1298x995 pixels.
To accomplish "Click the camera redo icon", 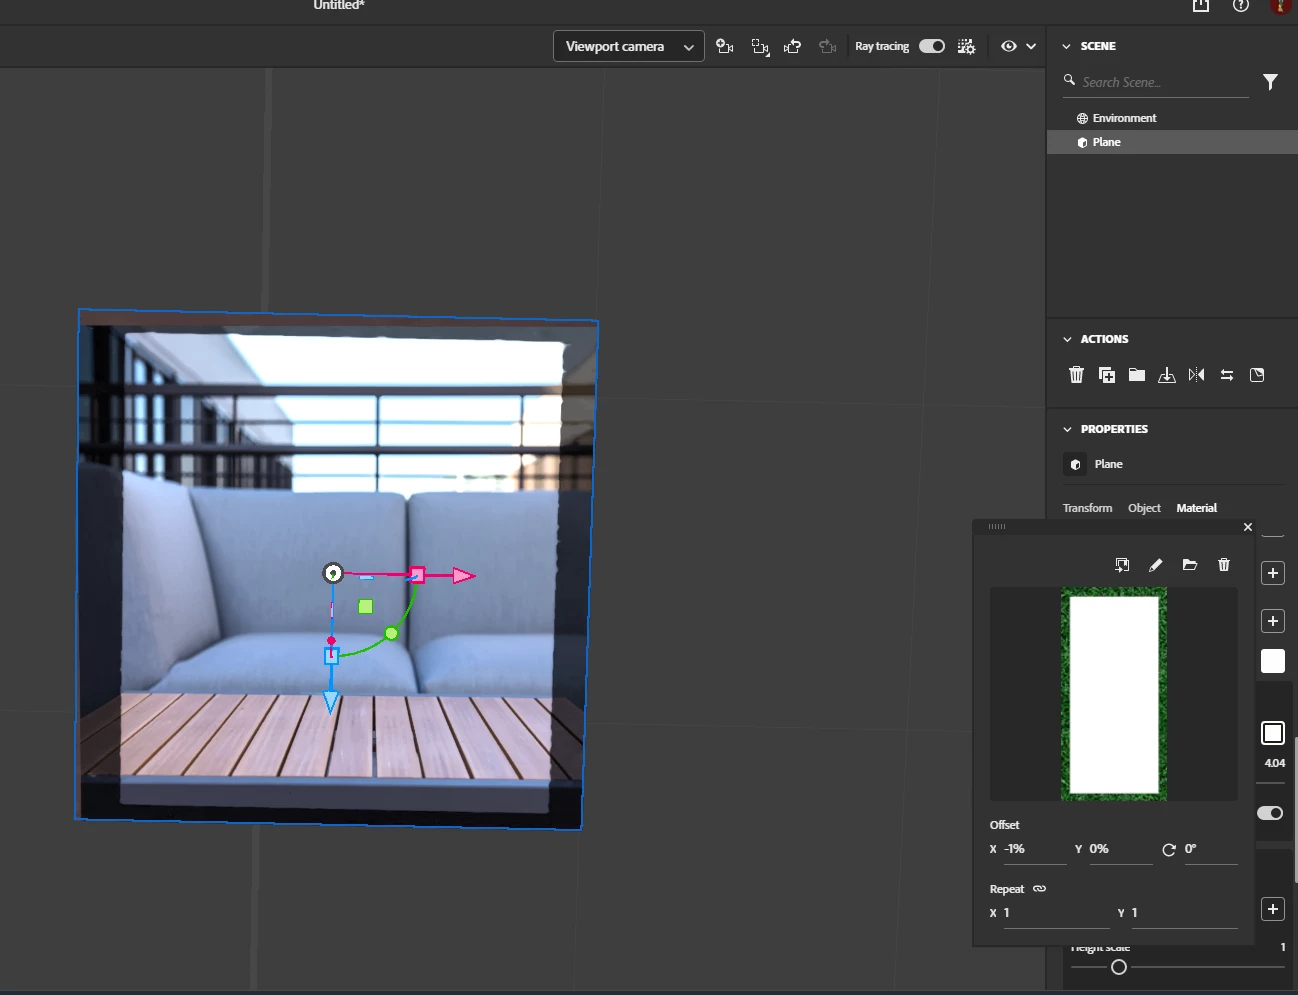I will pyautogui.click(x=827, y=47).
